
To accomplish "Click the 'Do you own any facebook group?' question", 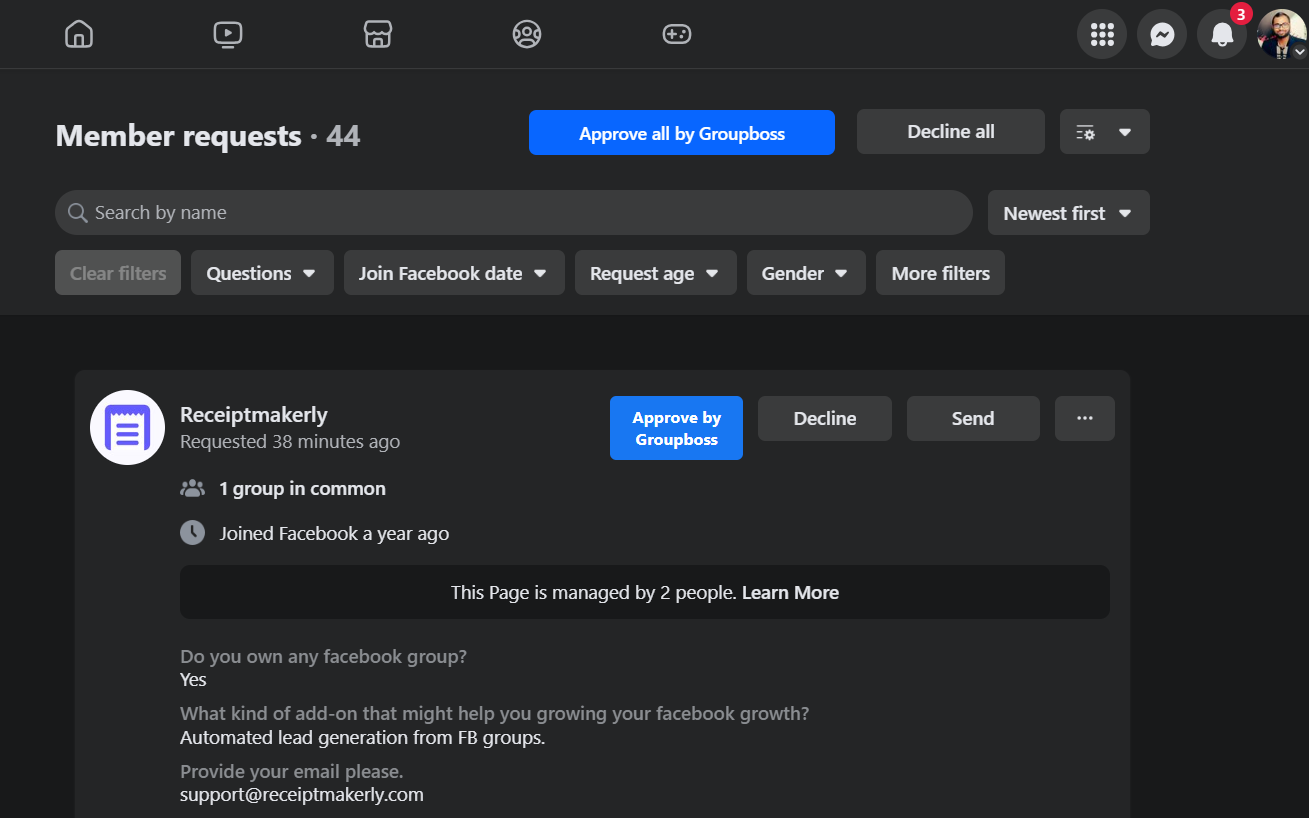I will click(x=324, y=657).
